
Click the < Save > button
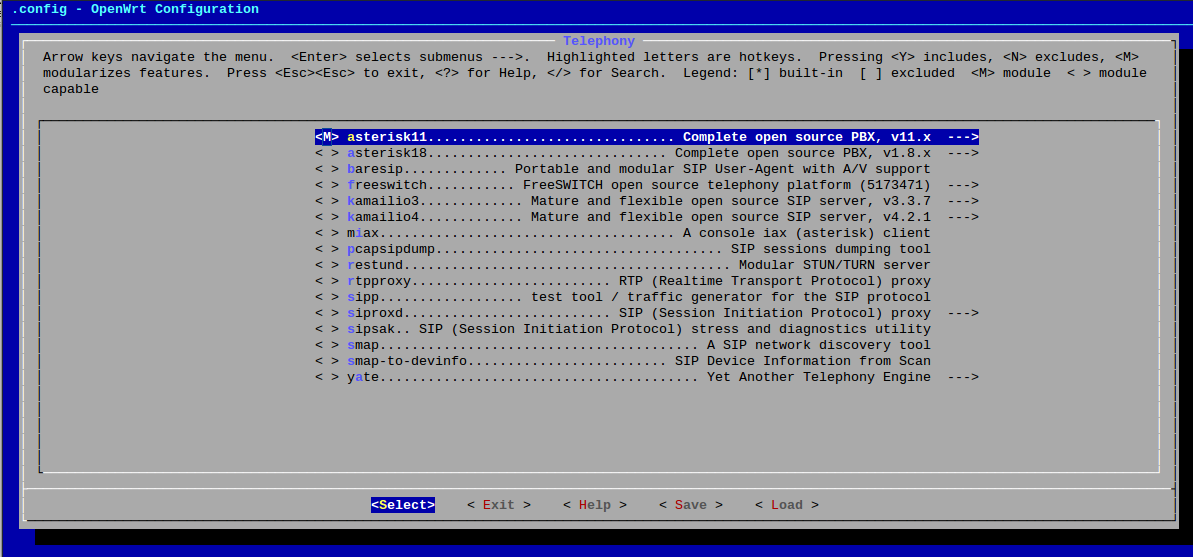[691, 504]
